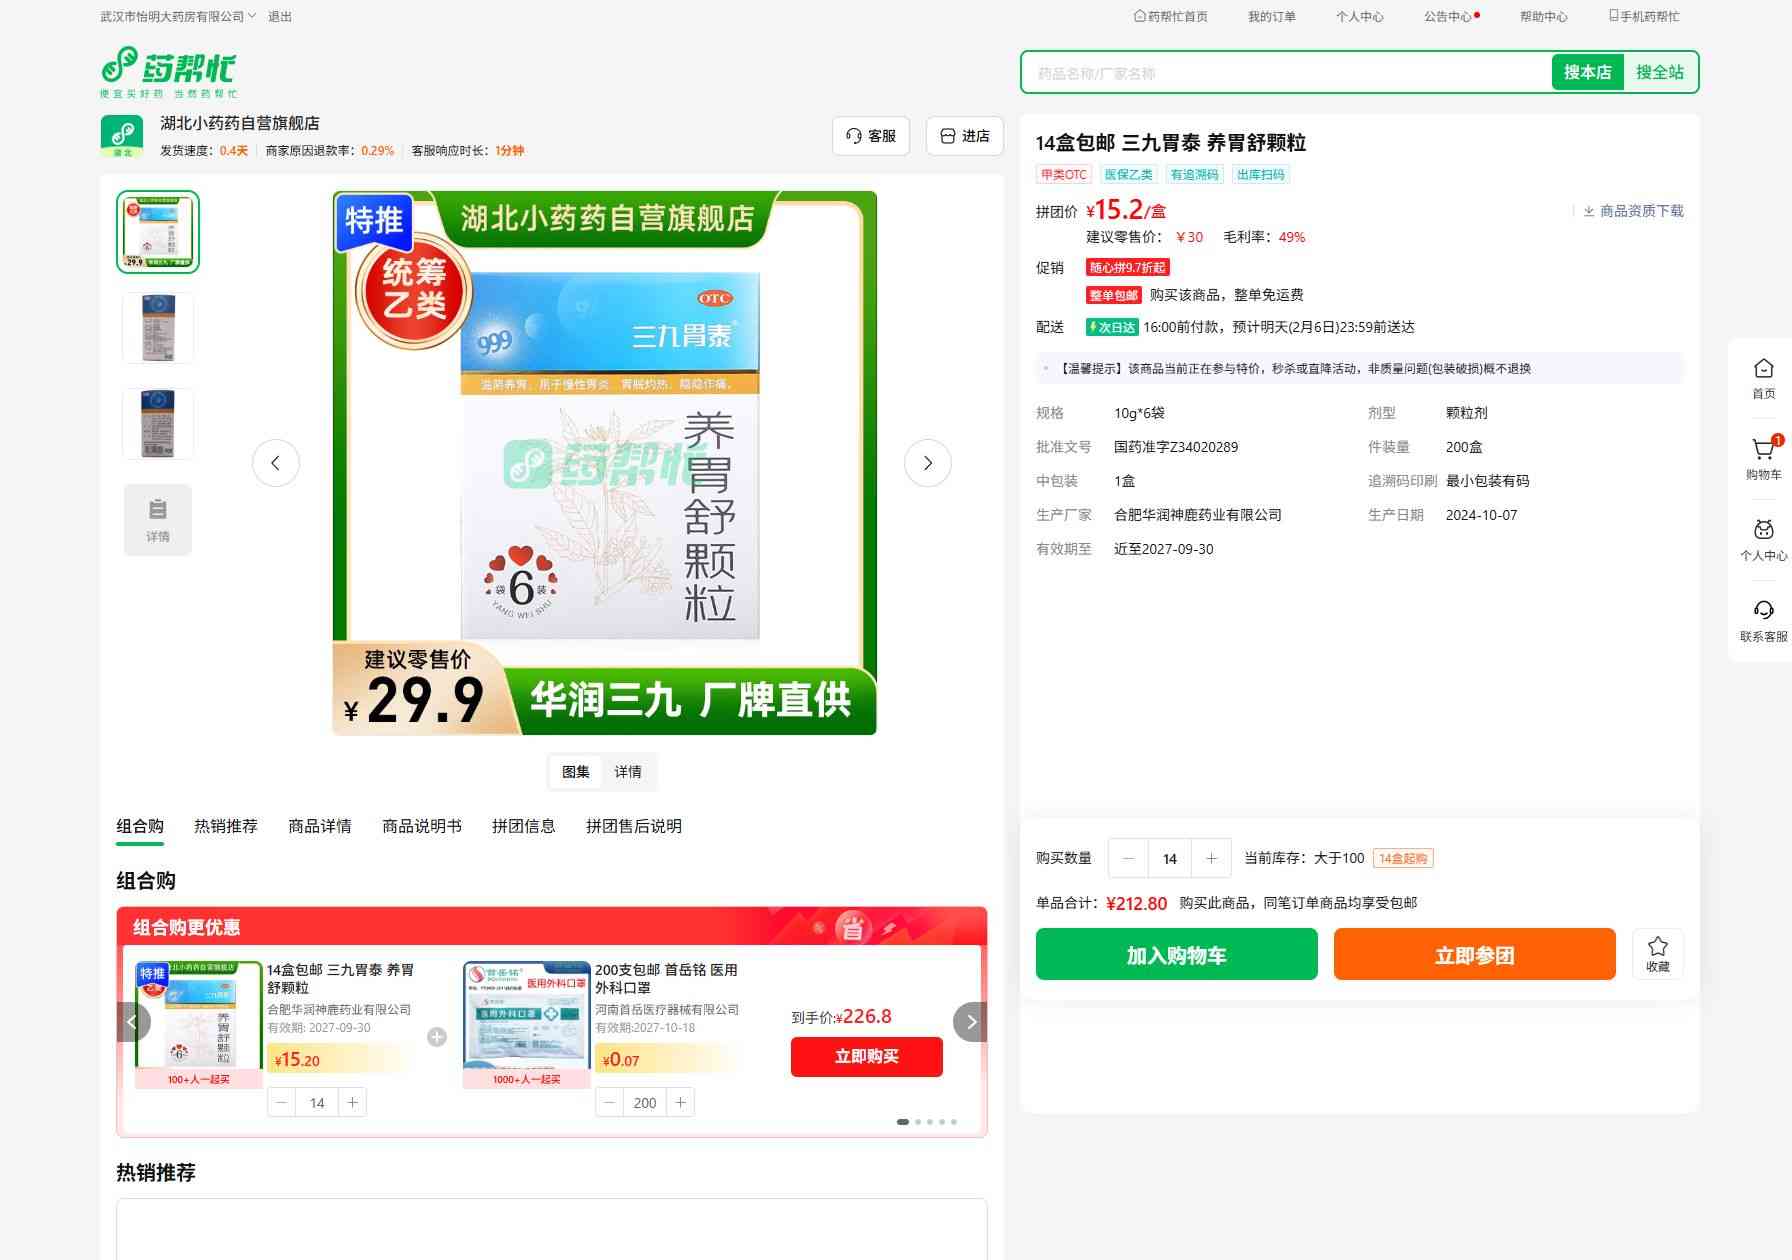Show the previous product image with the left arrow

click(x=276, y=463)
